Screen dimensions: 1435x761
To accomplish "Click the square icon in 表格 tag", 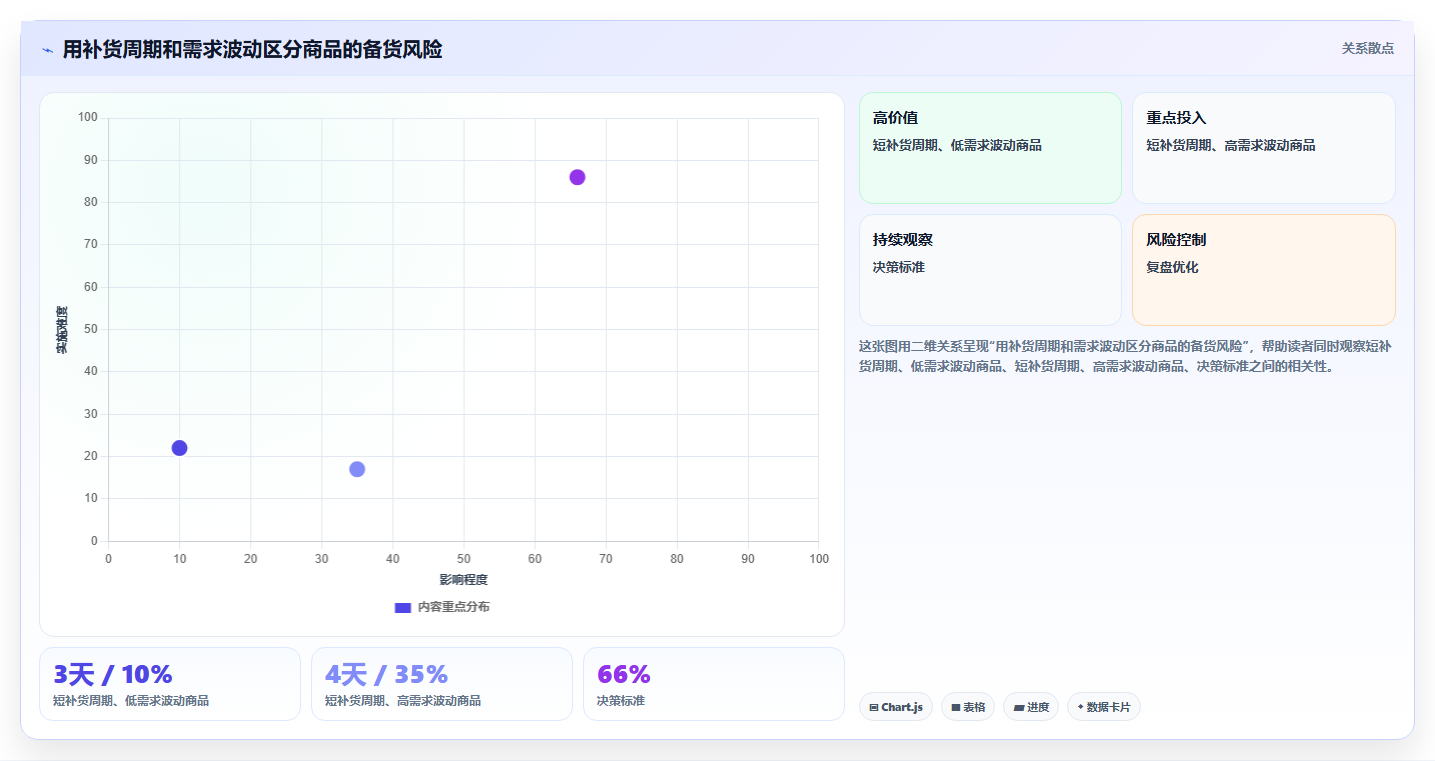I will (x=955, y=707).
